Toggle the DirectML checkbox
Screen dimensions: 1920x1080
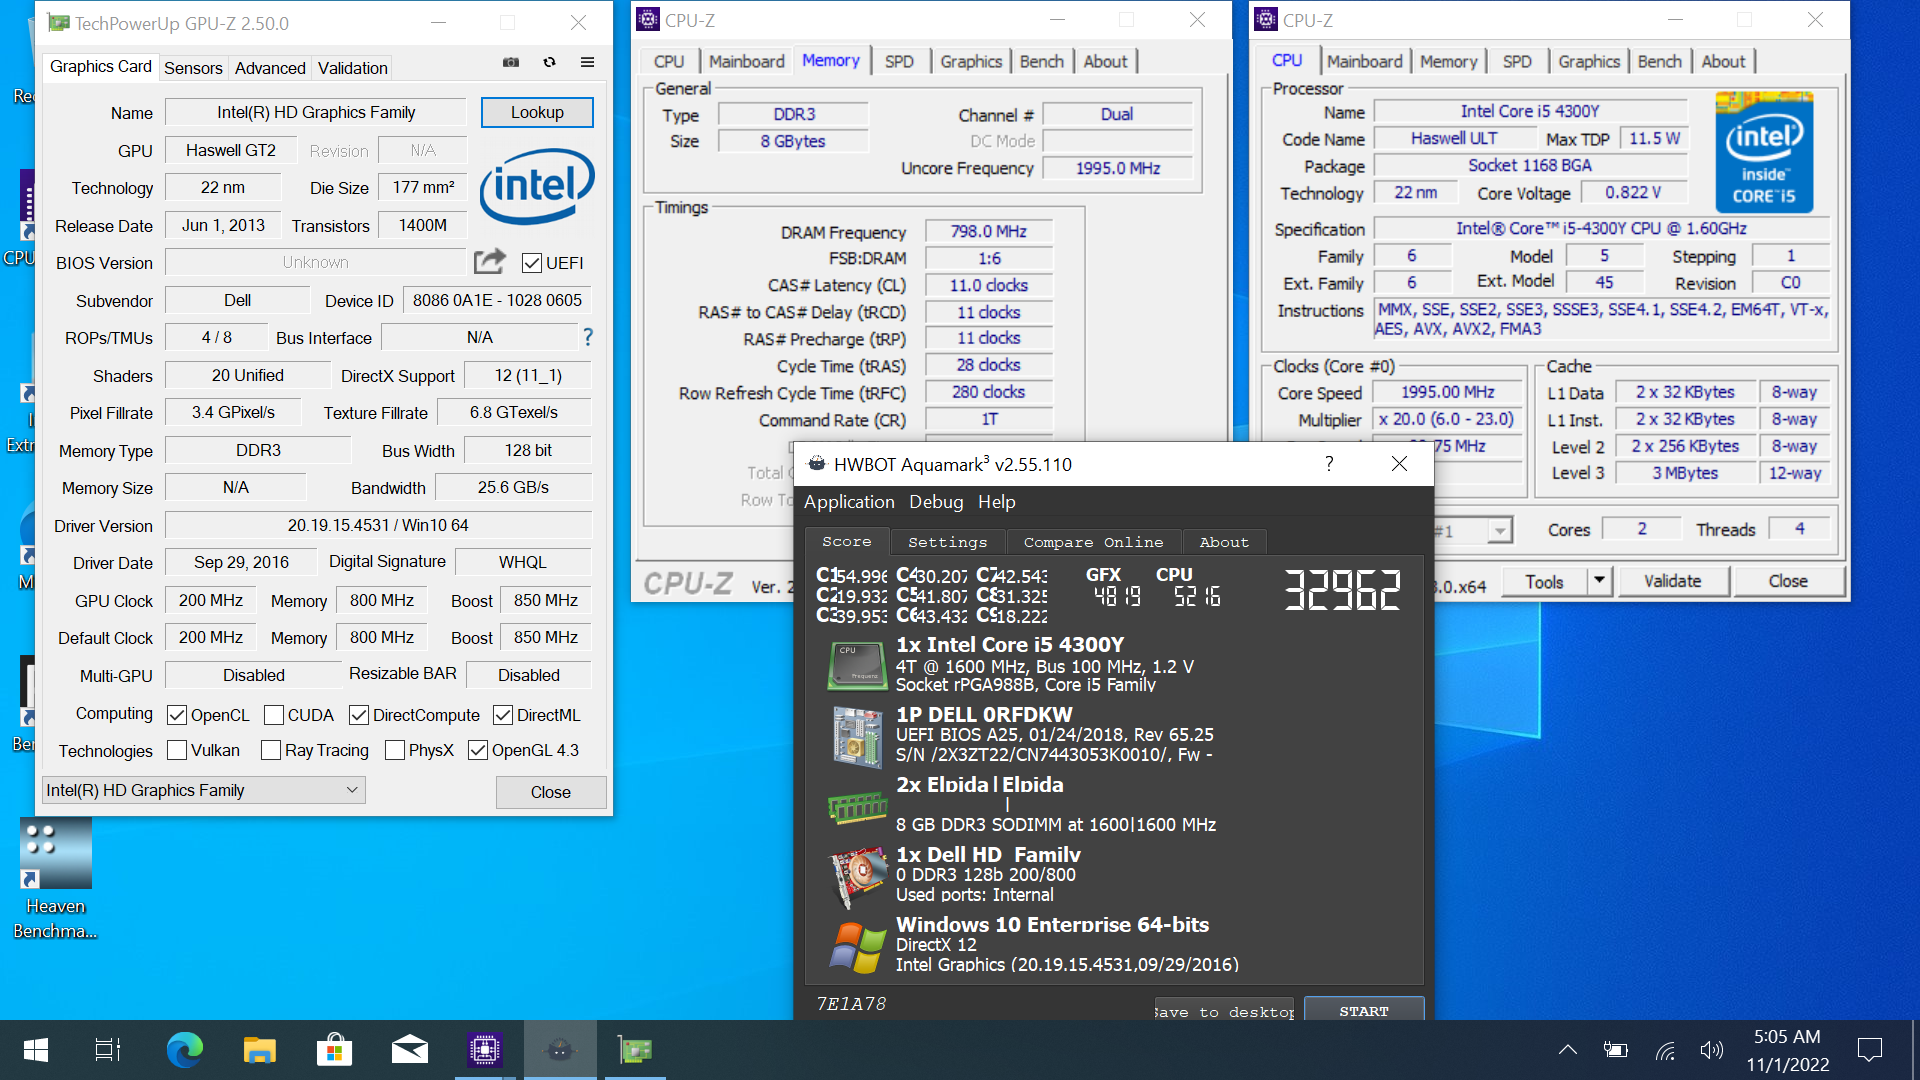(503, 715)
